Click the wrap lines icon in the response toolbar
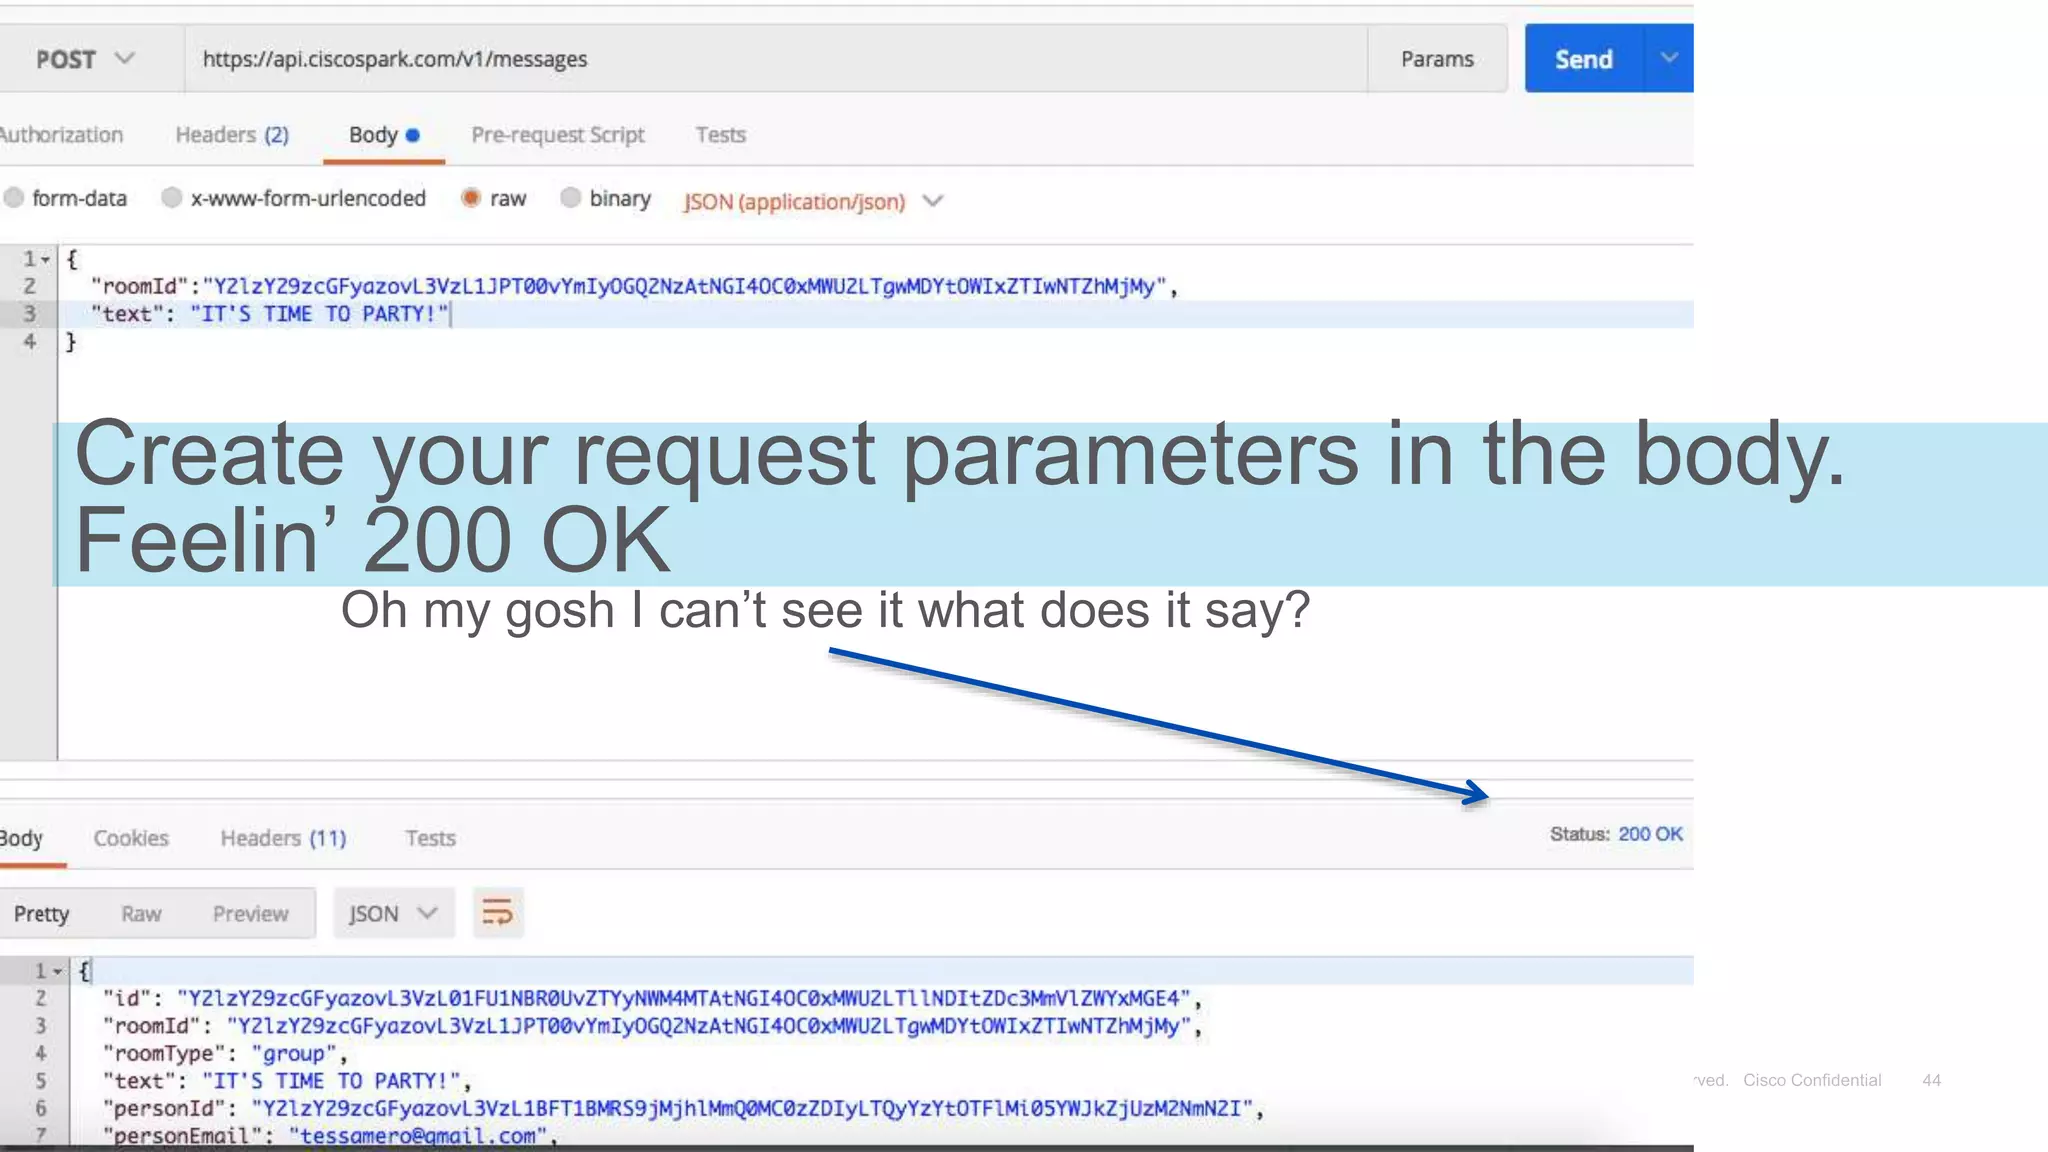This screenshot has width=2048, height=1152. coord(497,913)
